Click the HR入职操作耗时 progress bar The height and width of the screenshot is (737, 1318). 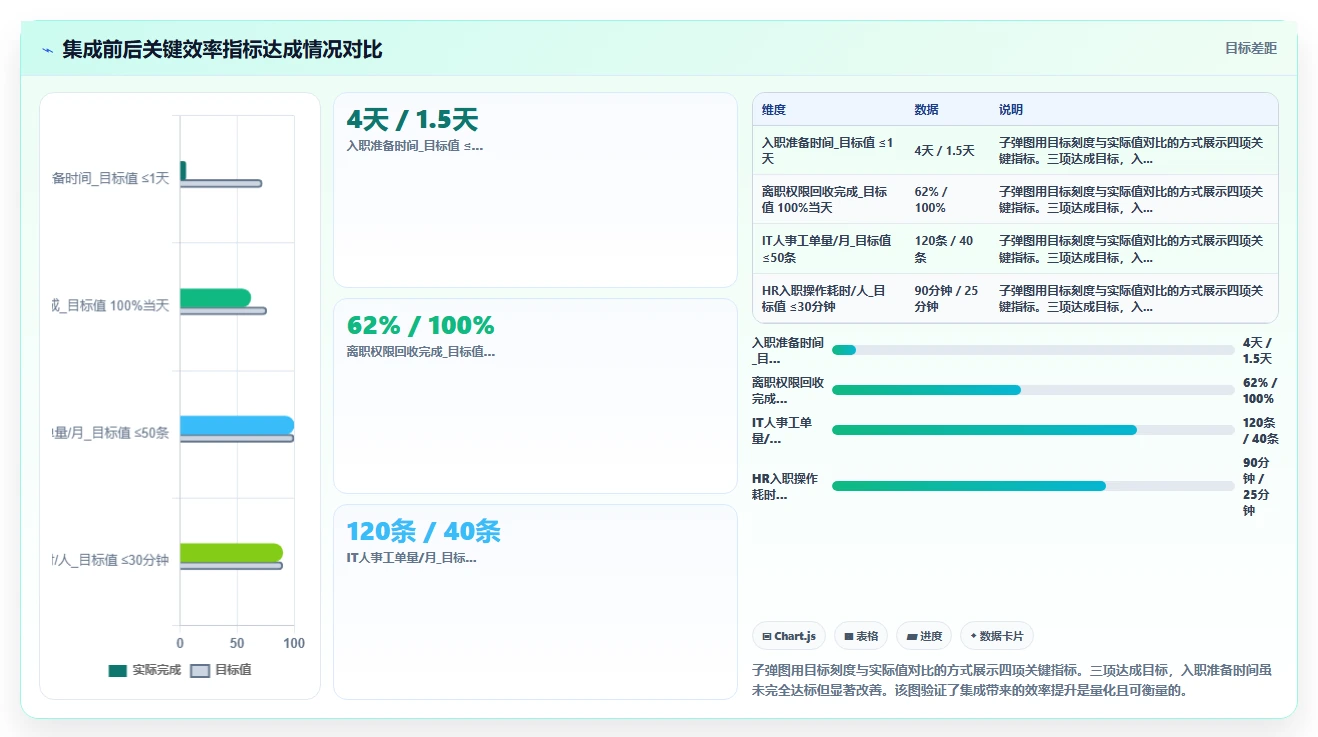point(1033,486)
